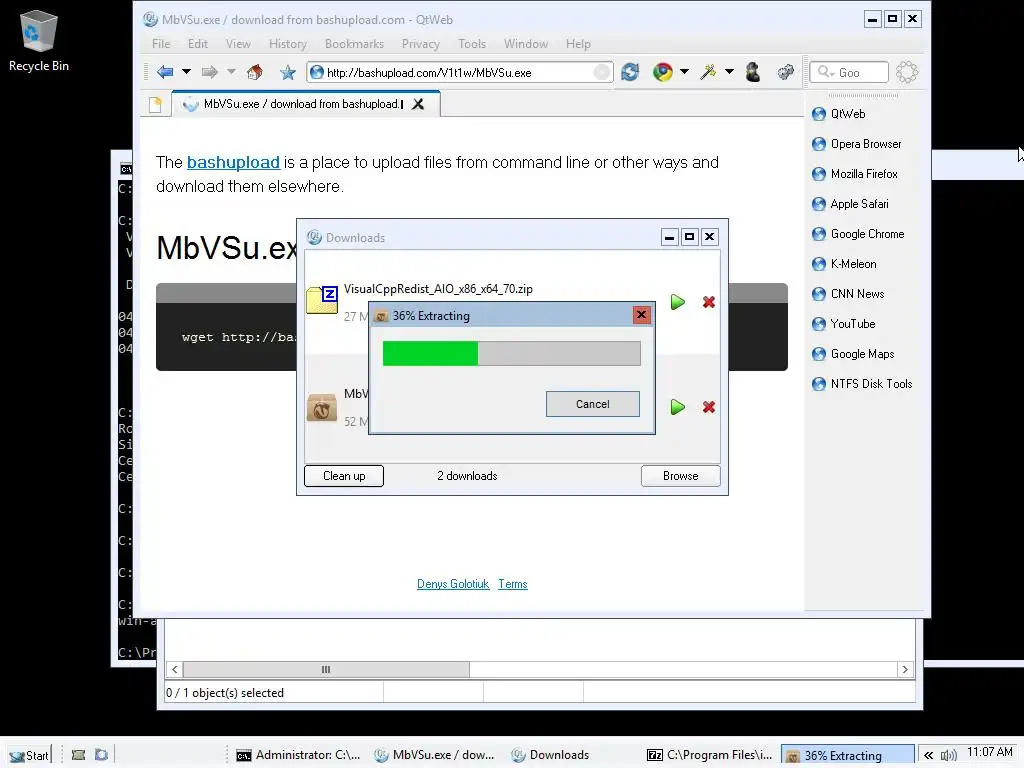The width and height of the screenshot is (1024, 768).
Task: Open the Window menu
Action: point(526,44)
